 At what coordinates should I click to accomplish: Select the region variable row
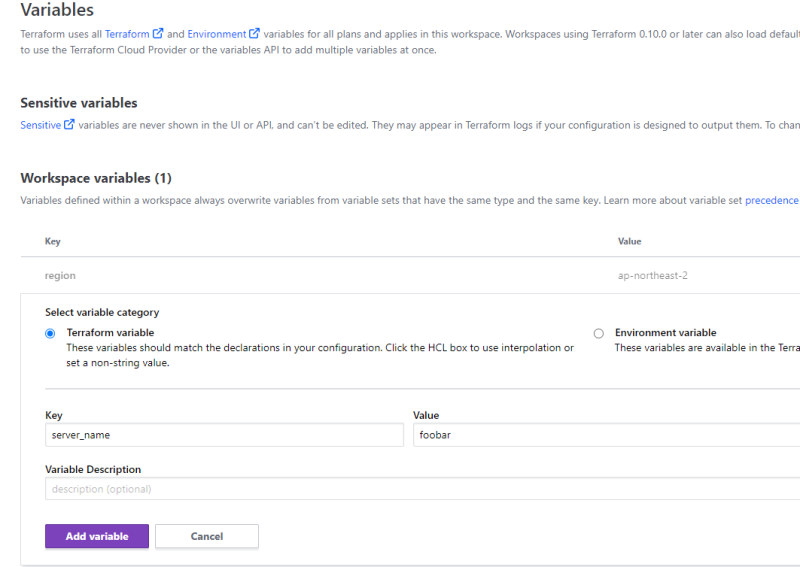[60, 275]
